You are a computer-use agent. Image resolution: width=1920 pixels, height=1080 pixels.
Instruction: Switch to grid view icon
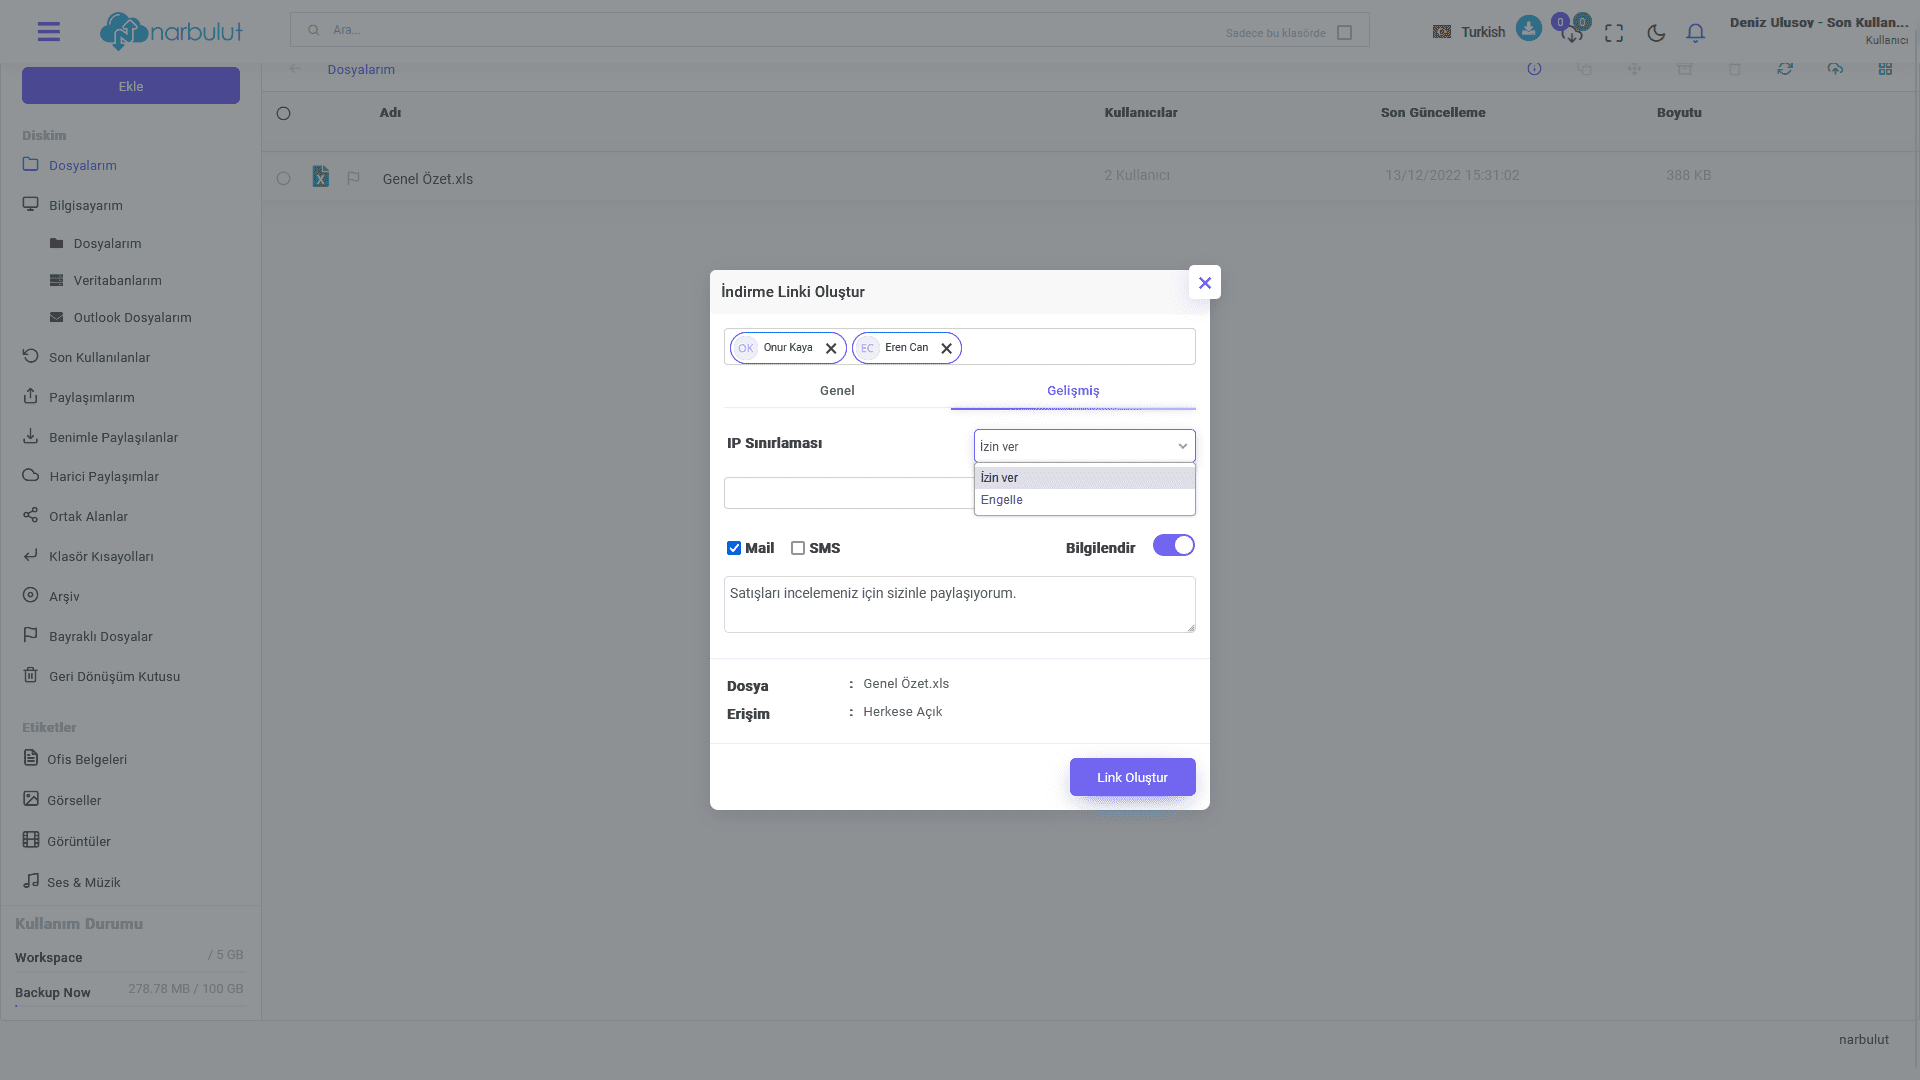1885,69
